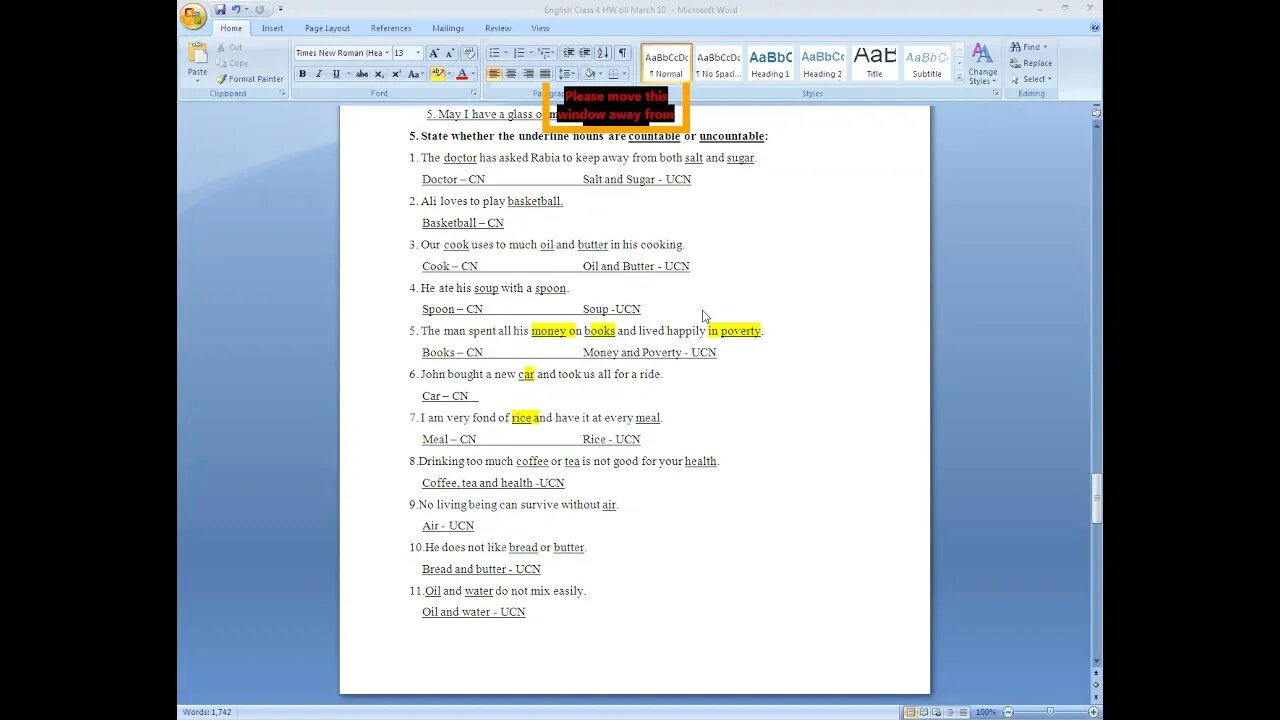Toggle underline formatting
This screenshot has width=1280, height=720.
coord(338,74)
